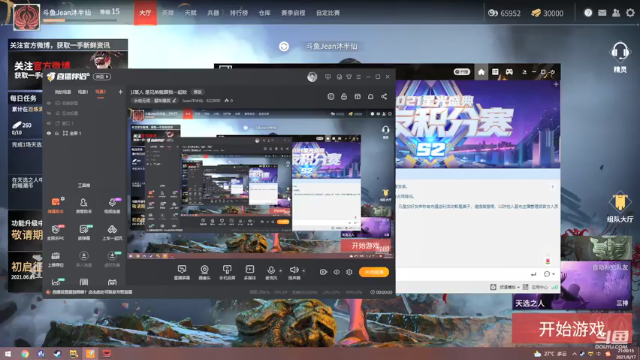Open Steam from the Windows taskbar

click(x=57, y=354)
